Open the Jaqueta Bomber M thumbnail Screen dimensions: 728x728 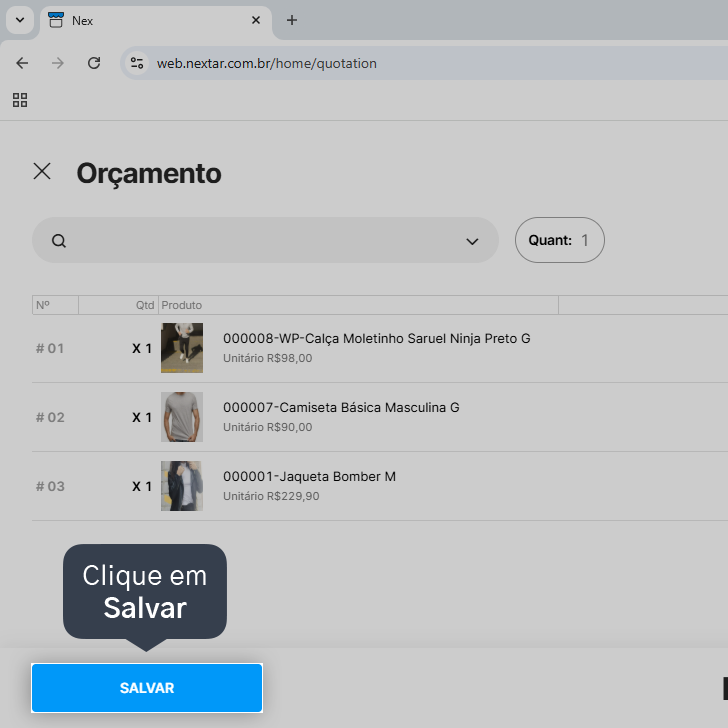(182, 486)
